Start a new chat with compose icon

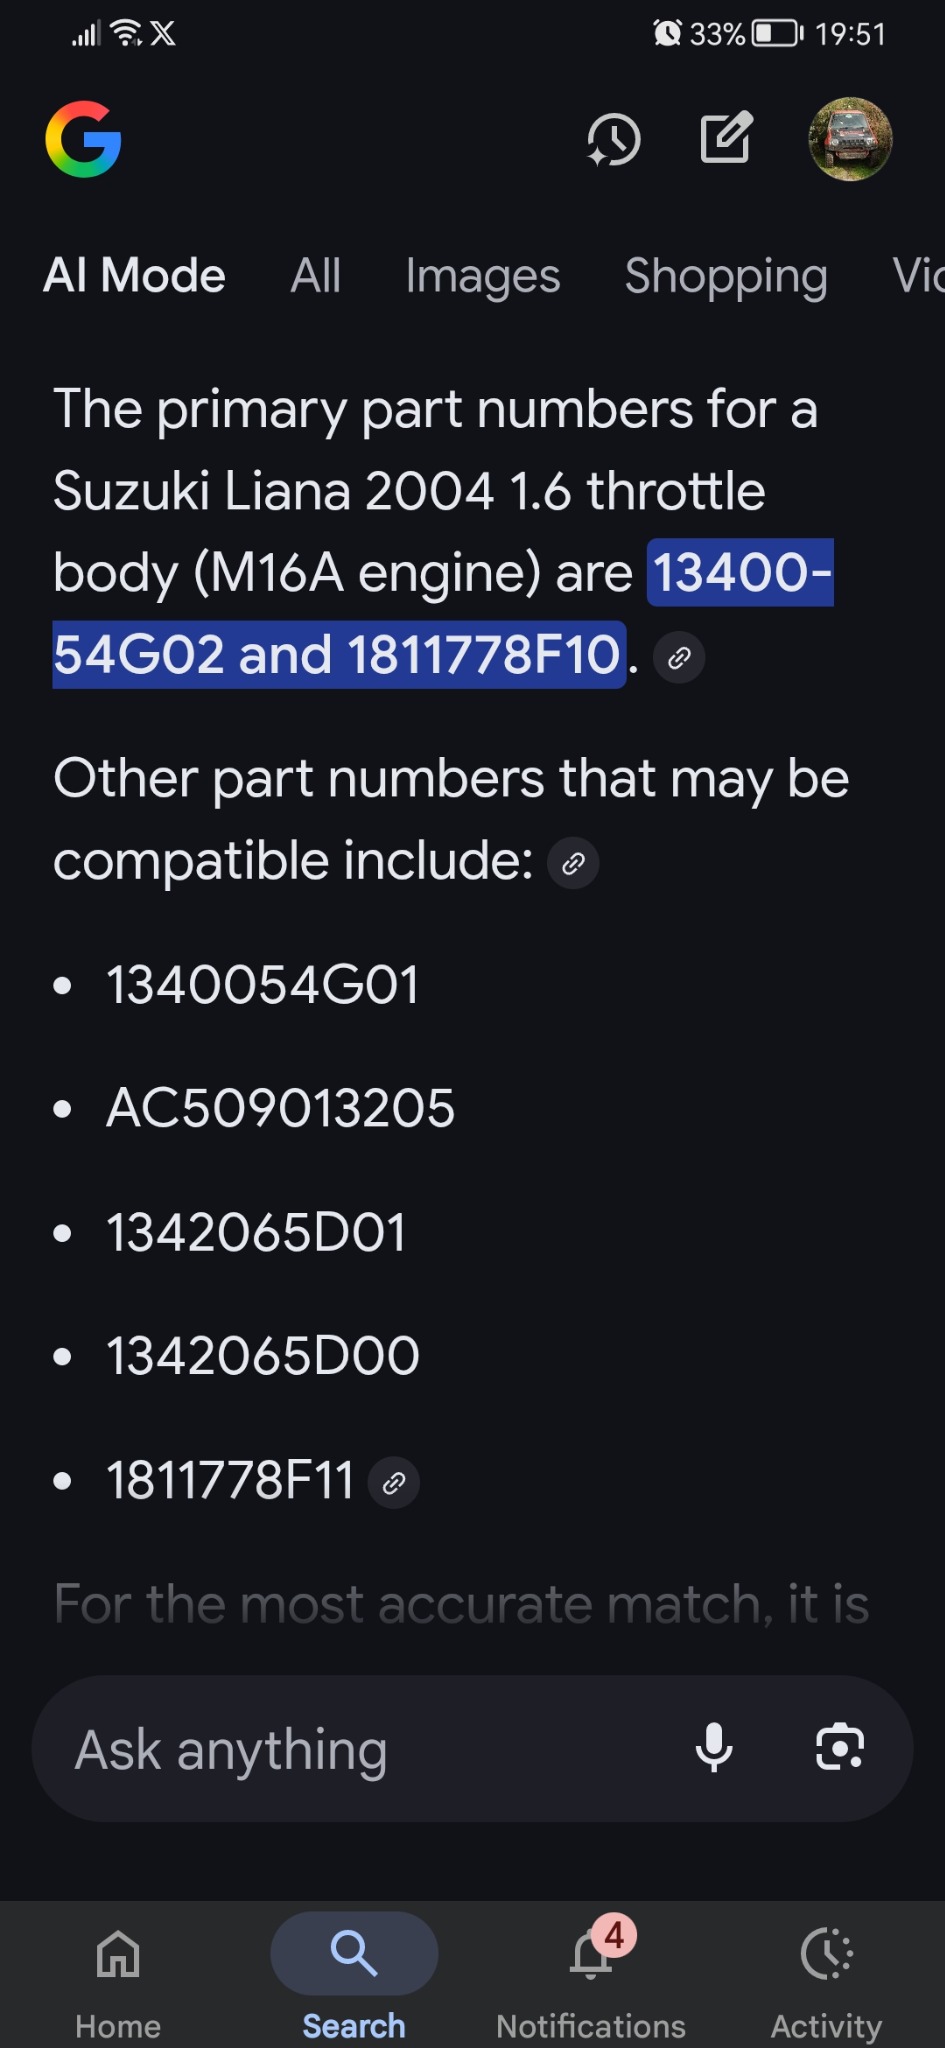click(726, 138)
